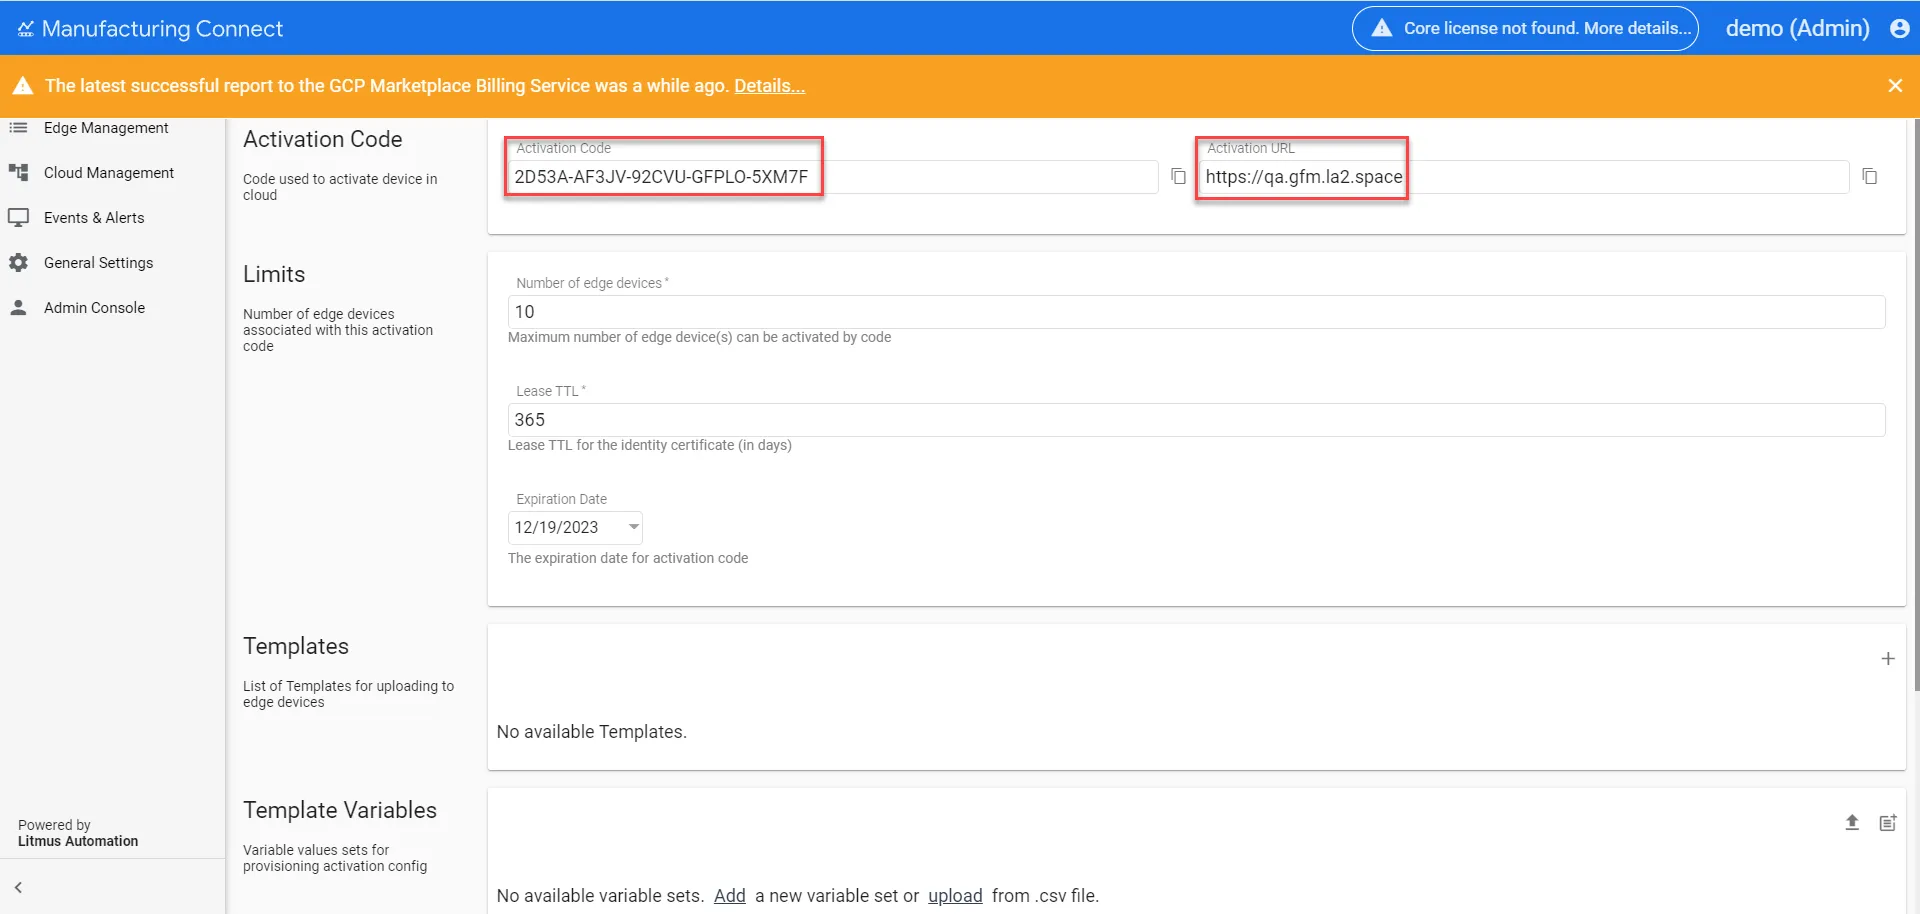Click the Manufacturing Connect logo icon
Viewport: 1920px width, 914px height.
click(x=26, y=28)
